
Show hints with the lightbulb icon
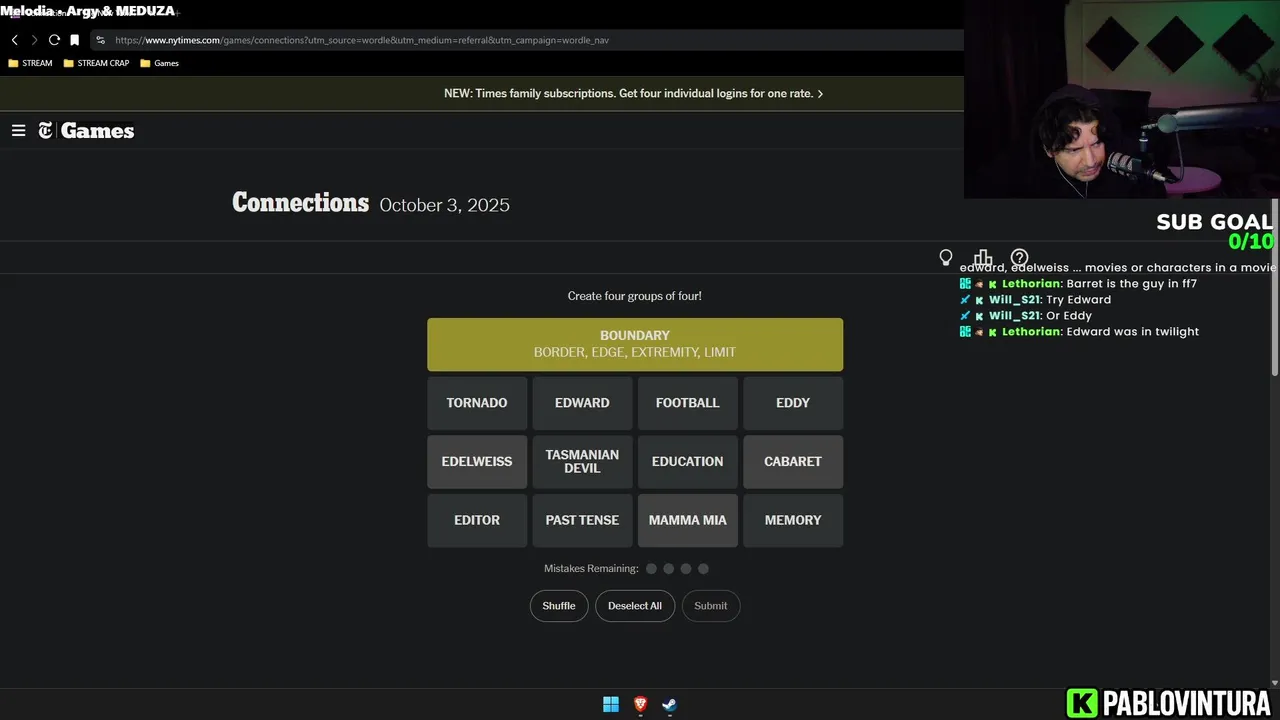point(946,258)
